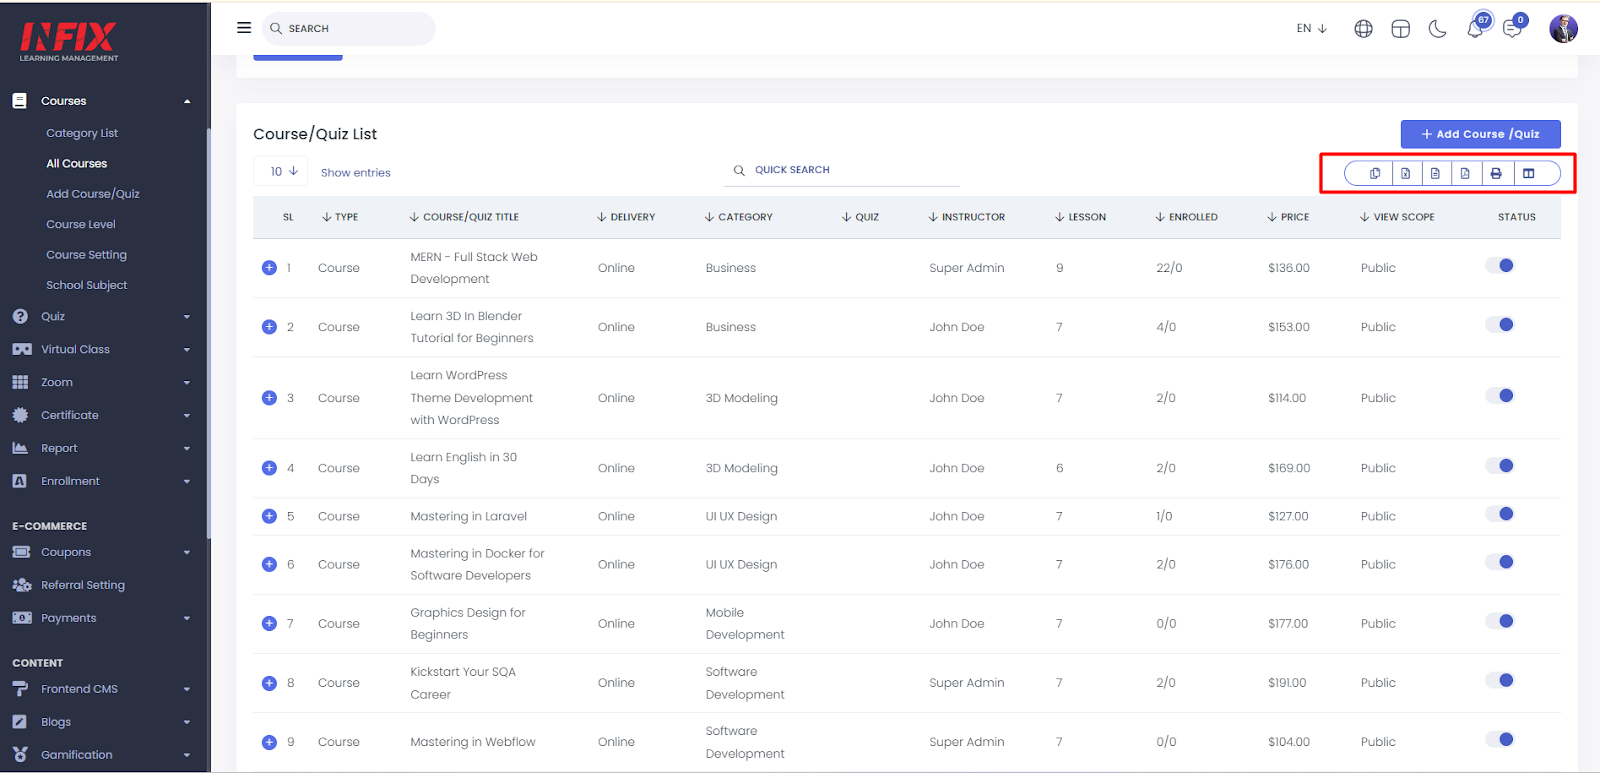Open column visibility icon

[x=1528, y=173]
